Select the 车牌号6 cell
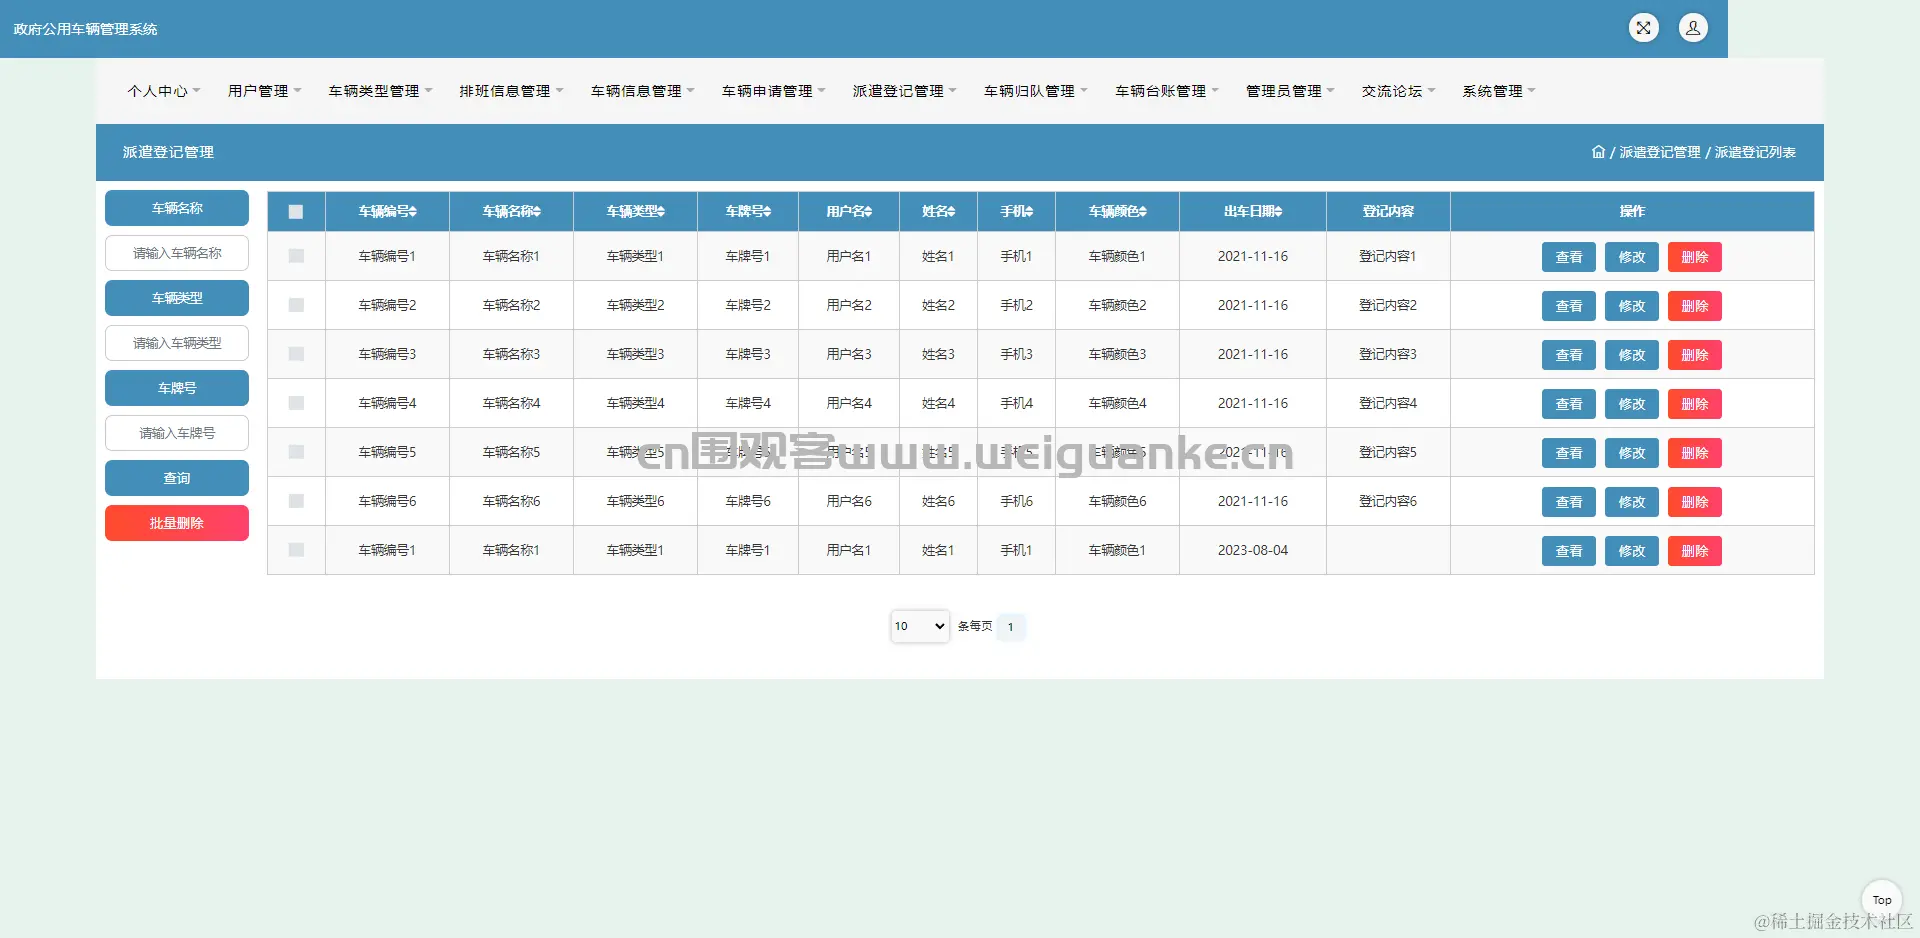Image resolution: width=1920 pixels, height=938 pixels. (748, 501)
